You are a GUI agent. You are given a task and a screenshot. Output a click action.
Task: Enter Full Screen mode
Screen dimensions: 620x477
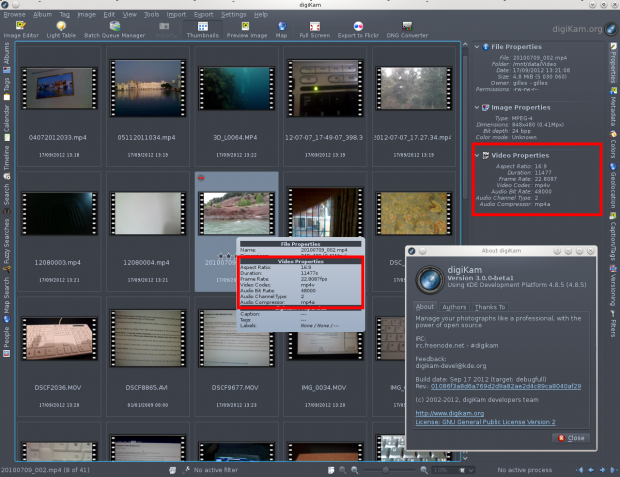pyautogui.click(x=315, y=30)
